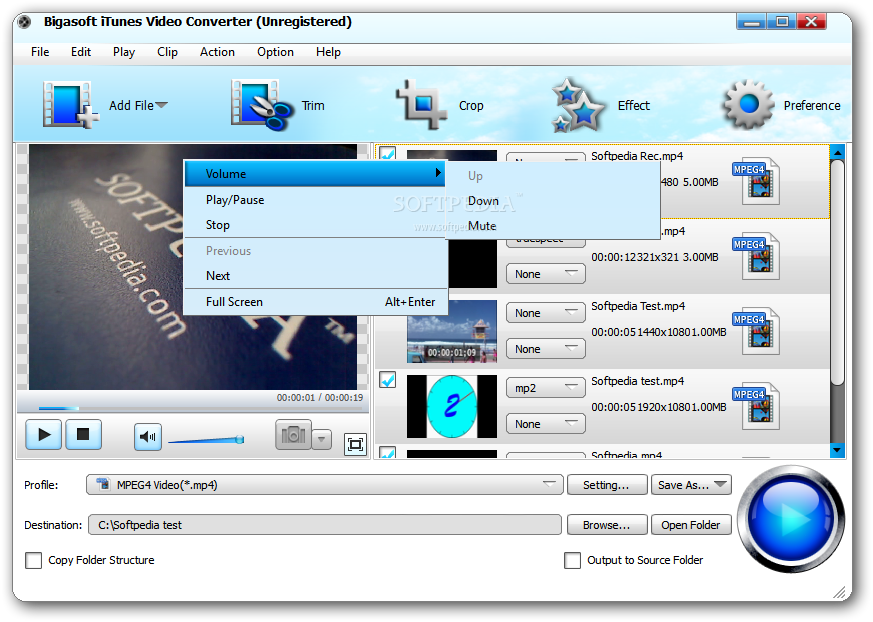Click the Stop square button in the player
873x622 pixels.
84,434
